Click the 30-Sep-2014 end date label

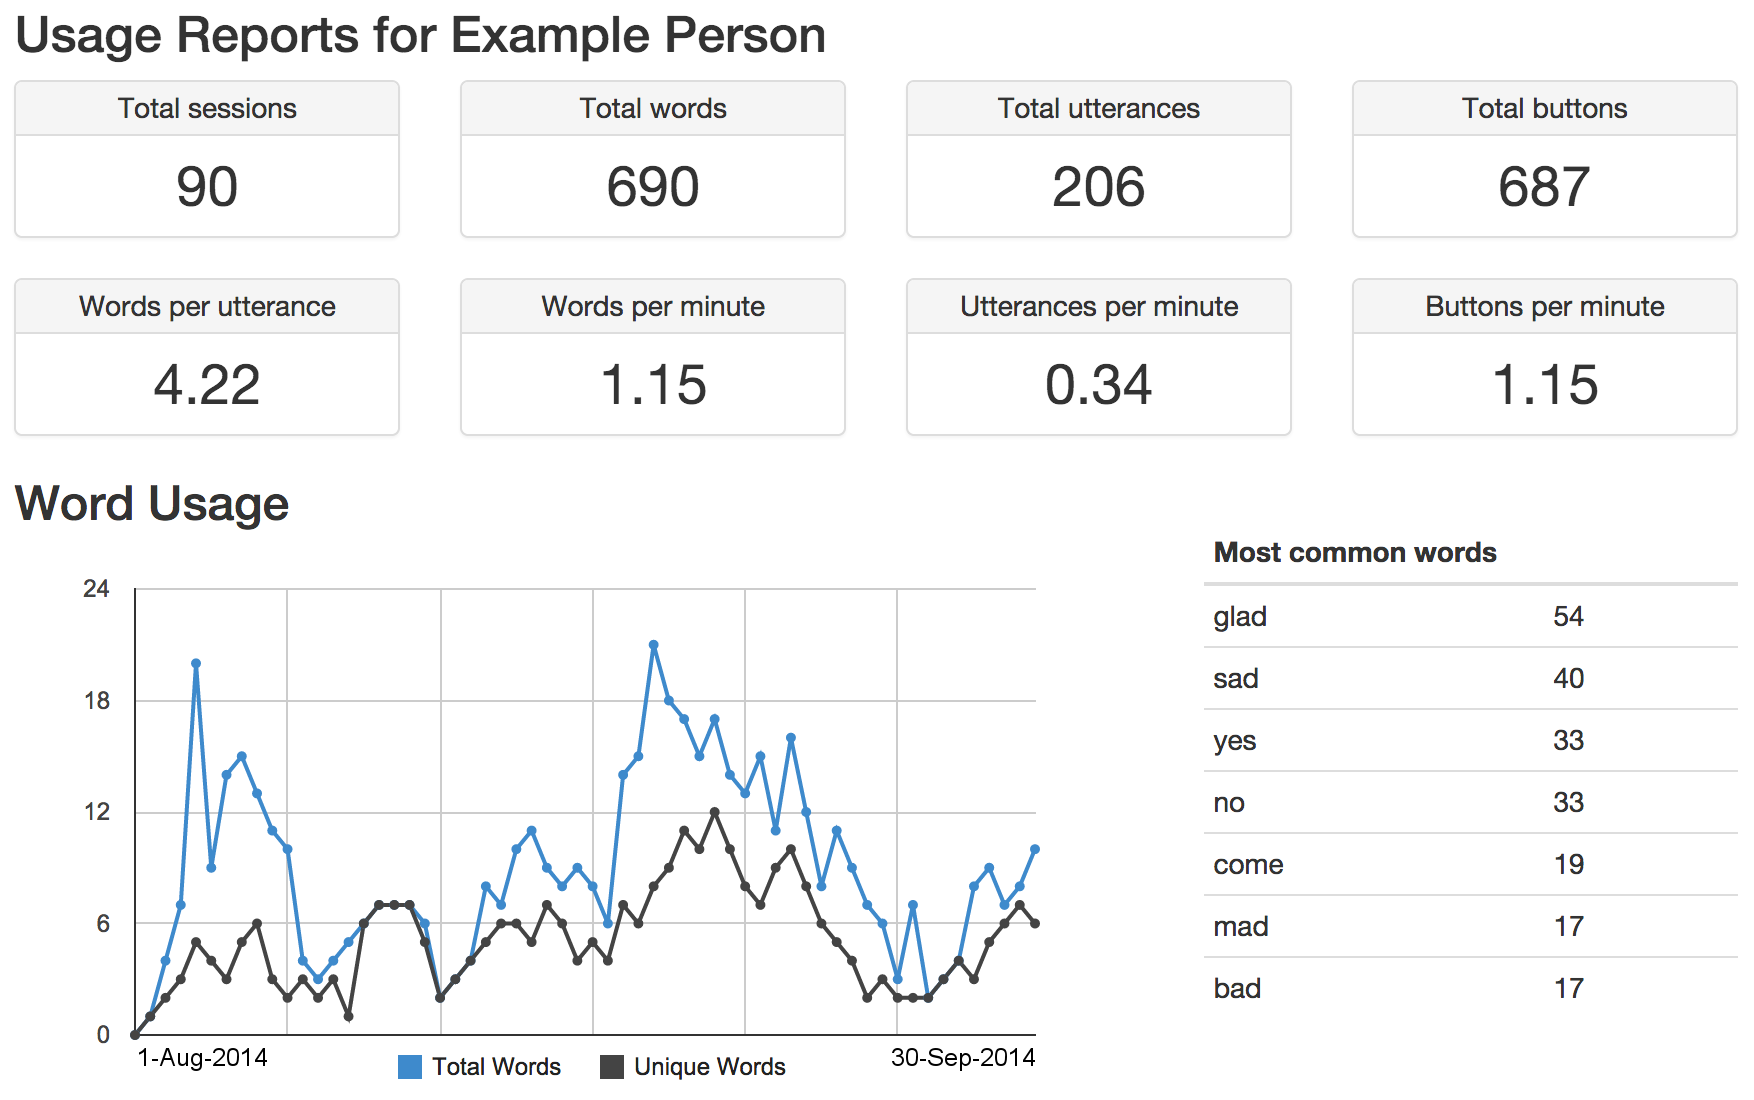pyautogui.click(x=963, y=1057)
